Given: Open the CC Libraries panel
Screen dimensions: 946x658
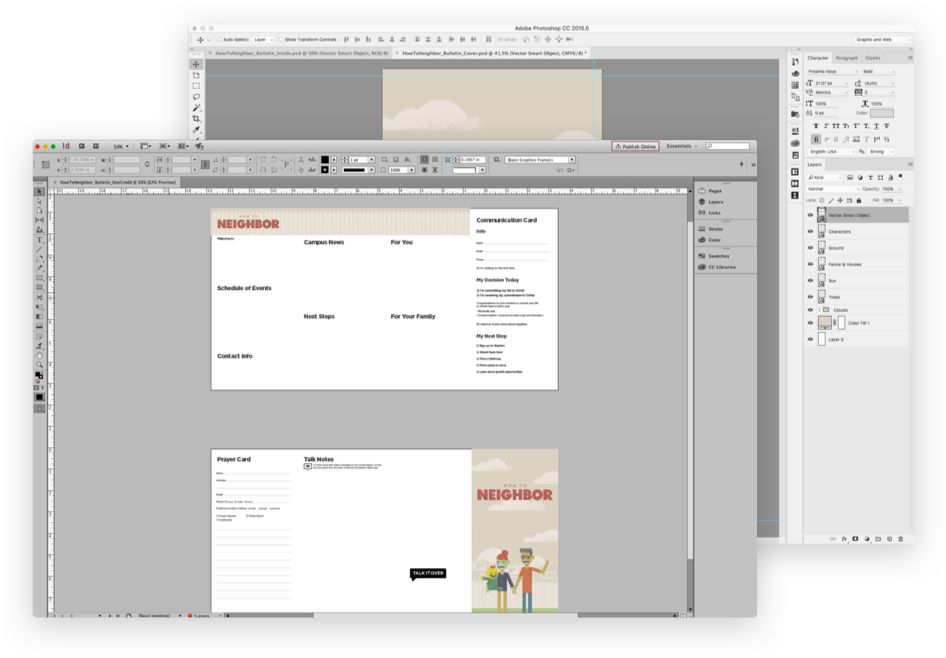Looking at the screenshot, I should [x=722, y=267].
